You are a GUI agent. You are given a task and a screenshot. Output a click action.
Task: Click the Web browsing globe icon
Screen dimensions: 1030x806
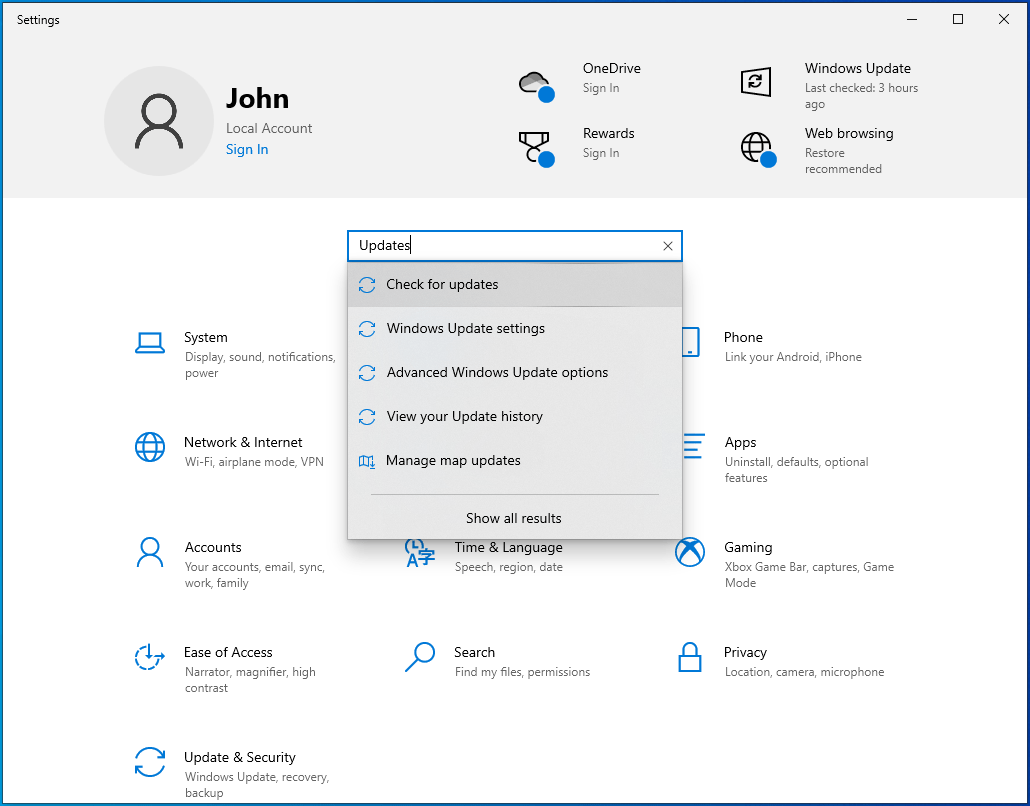(757, 148)
